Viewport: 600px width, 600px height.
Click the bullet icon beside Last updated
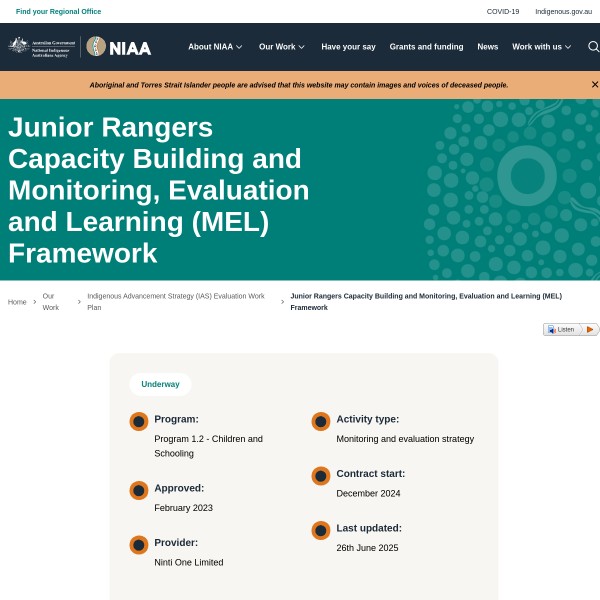point(321,530)
